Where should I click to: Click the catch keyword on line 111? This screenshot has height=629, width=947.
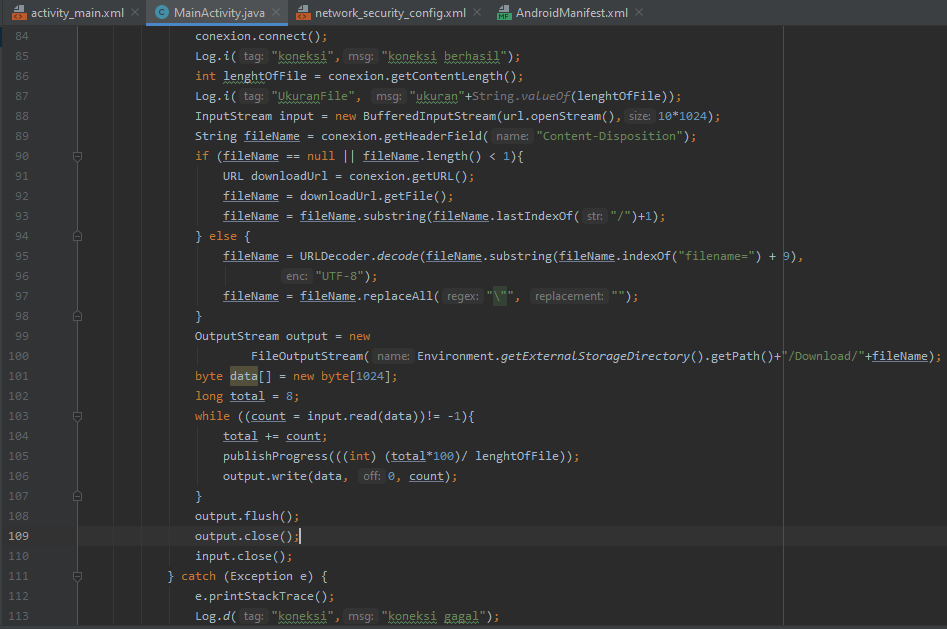(198, 576)
